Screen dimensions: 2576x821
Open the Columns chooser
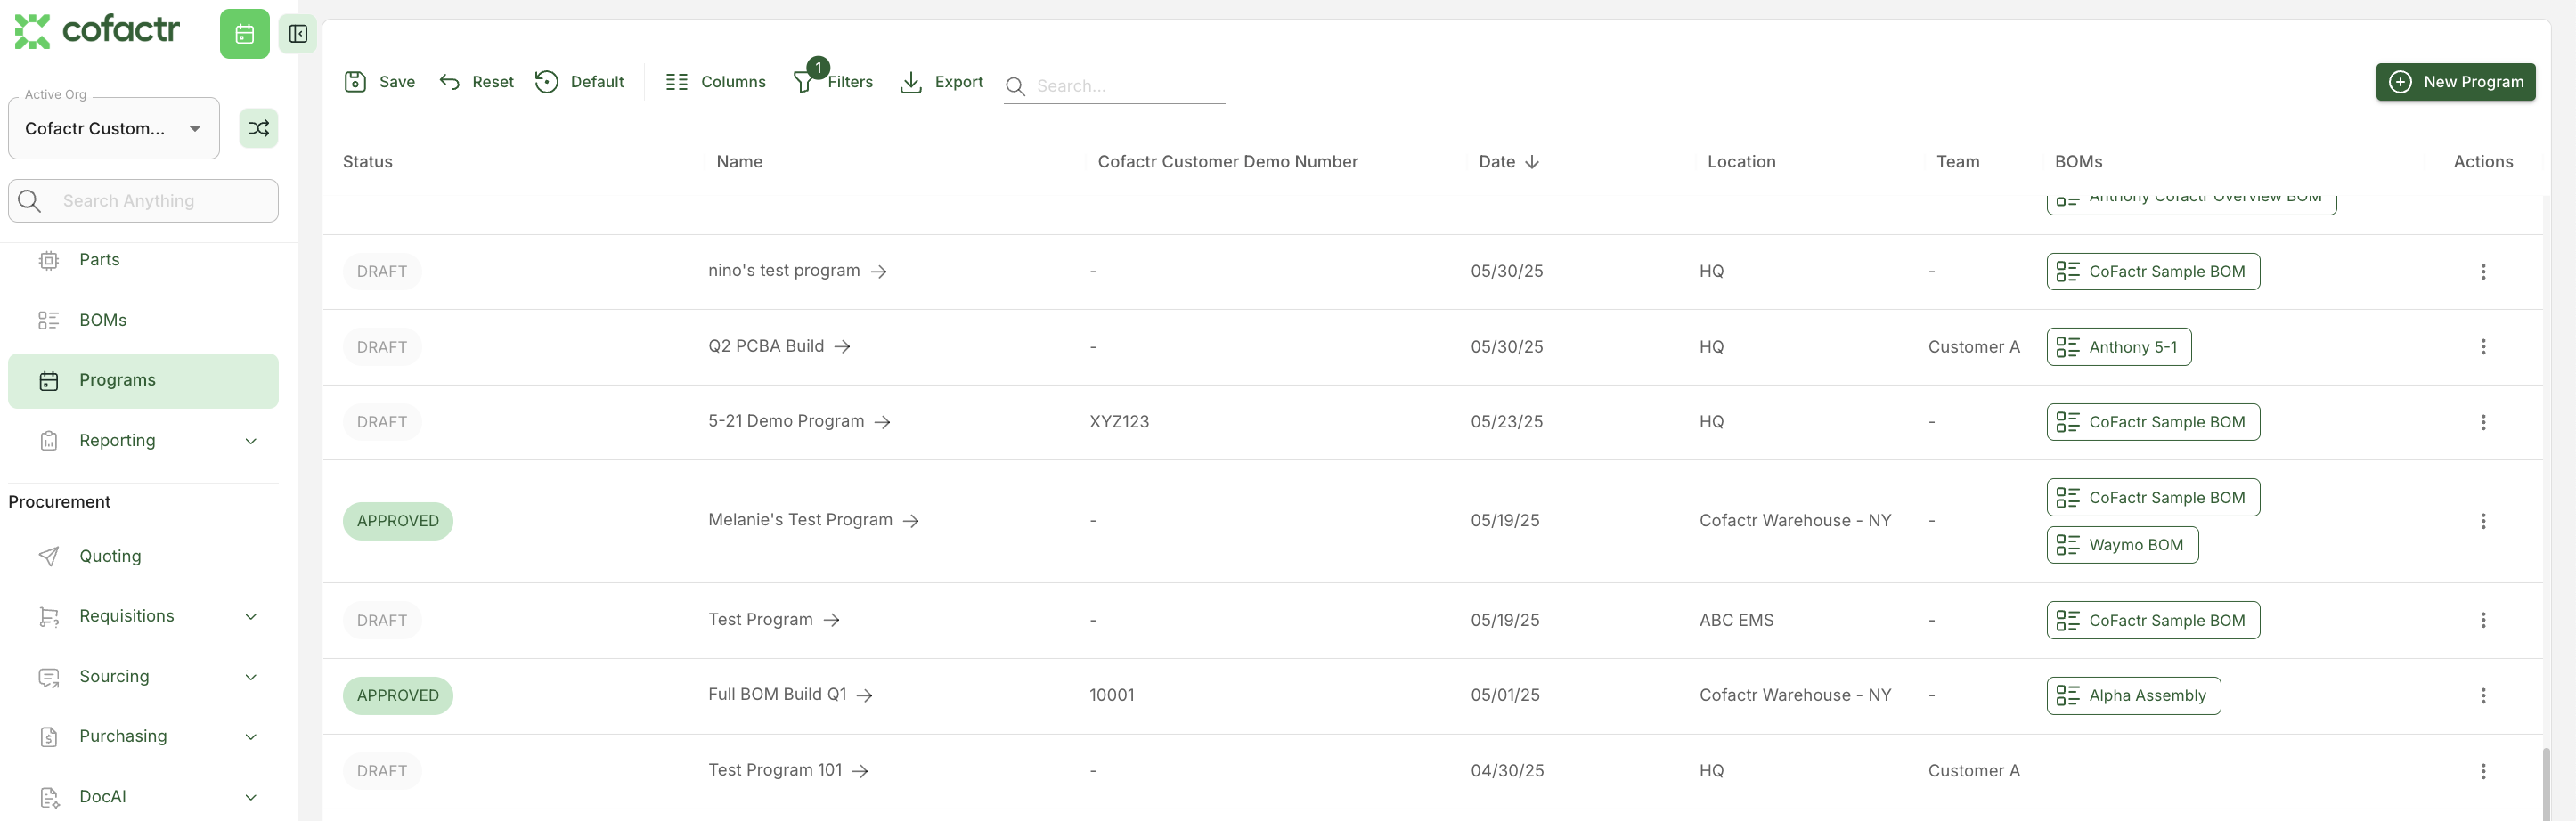715,82
